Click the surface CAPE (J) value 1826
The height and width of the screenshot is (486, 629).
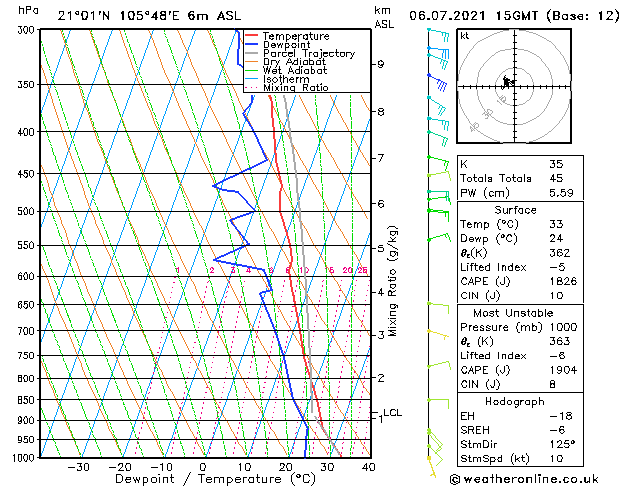[x=563, y=281]
